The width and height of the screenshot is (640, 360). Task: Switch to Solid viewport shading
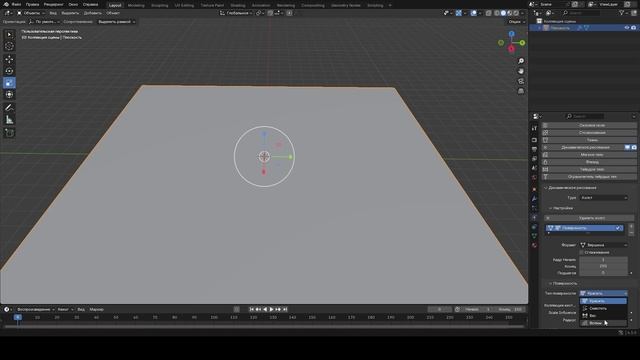[x=503, y=13]
